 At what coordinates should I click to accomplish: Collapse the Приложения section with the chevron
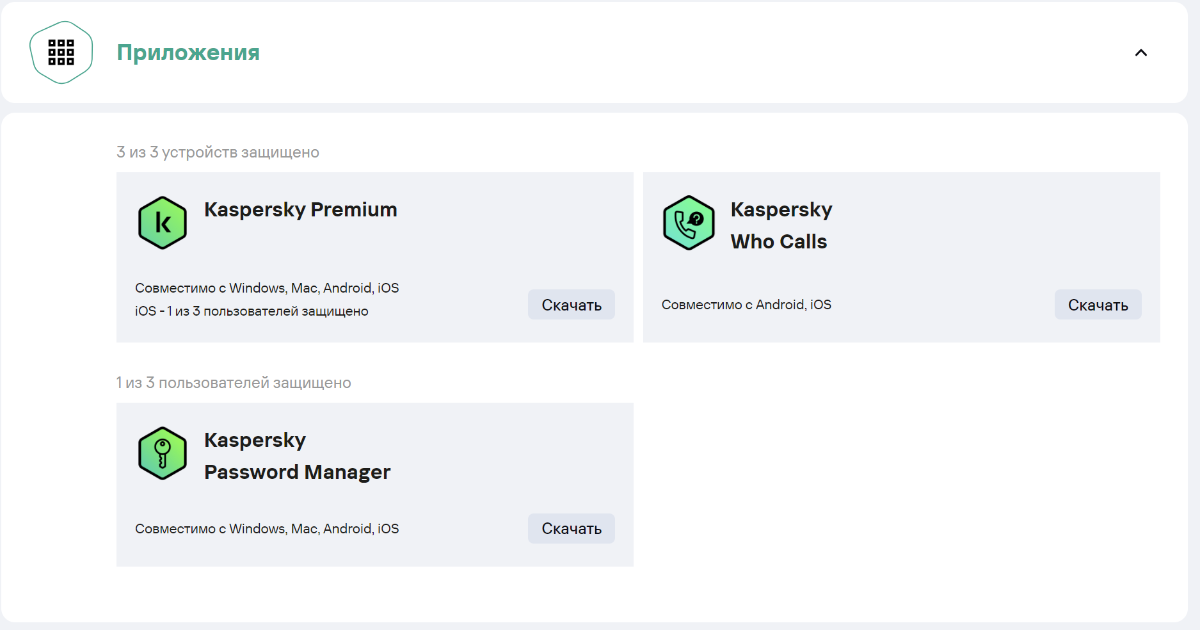pos(1141,53)
